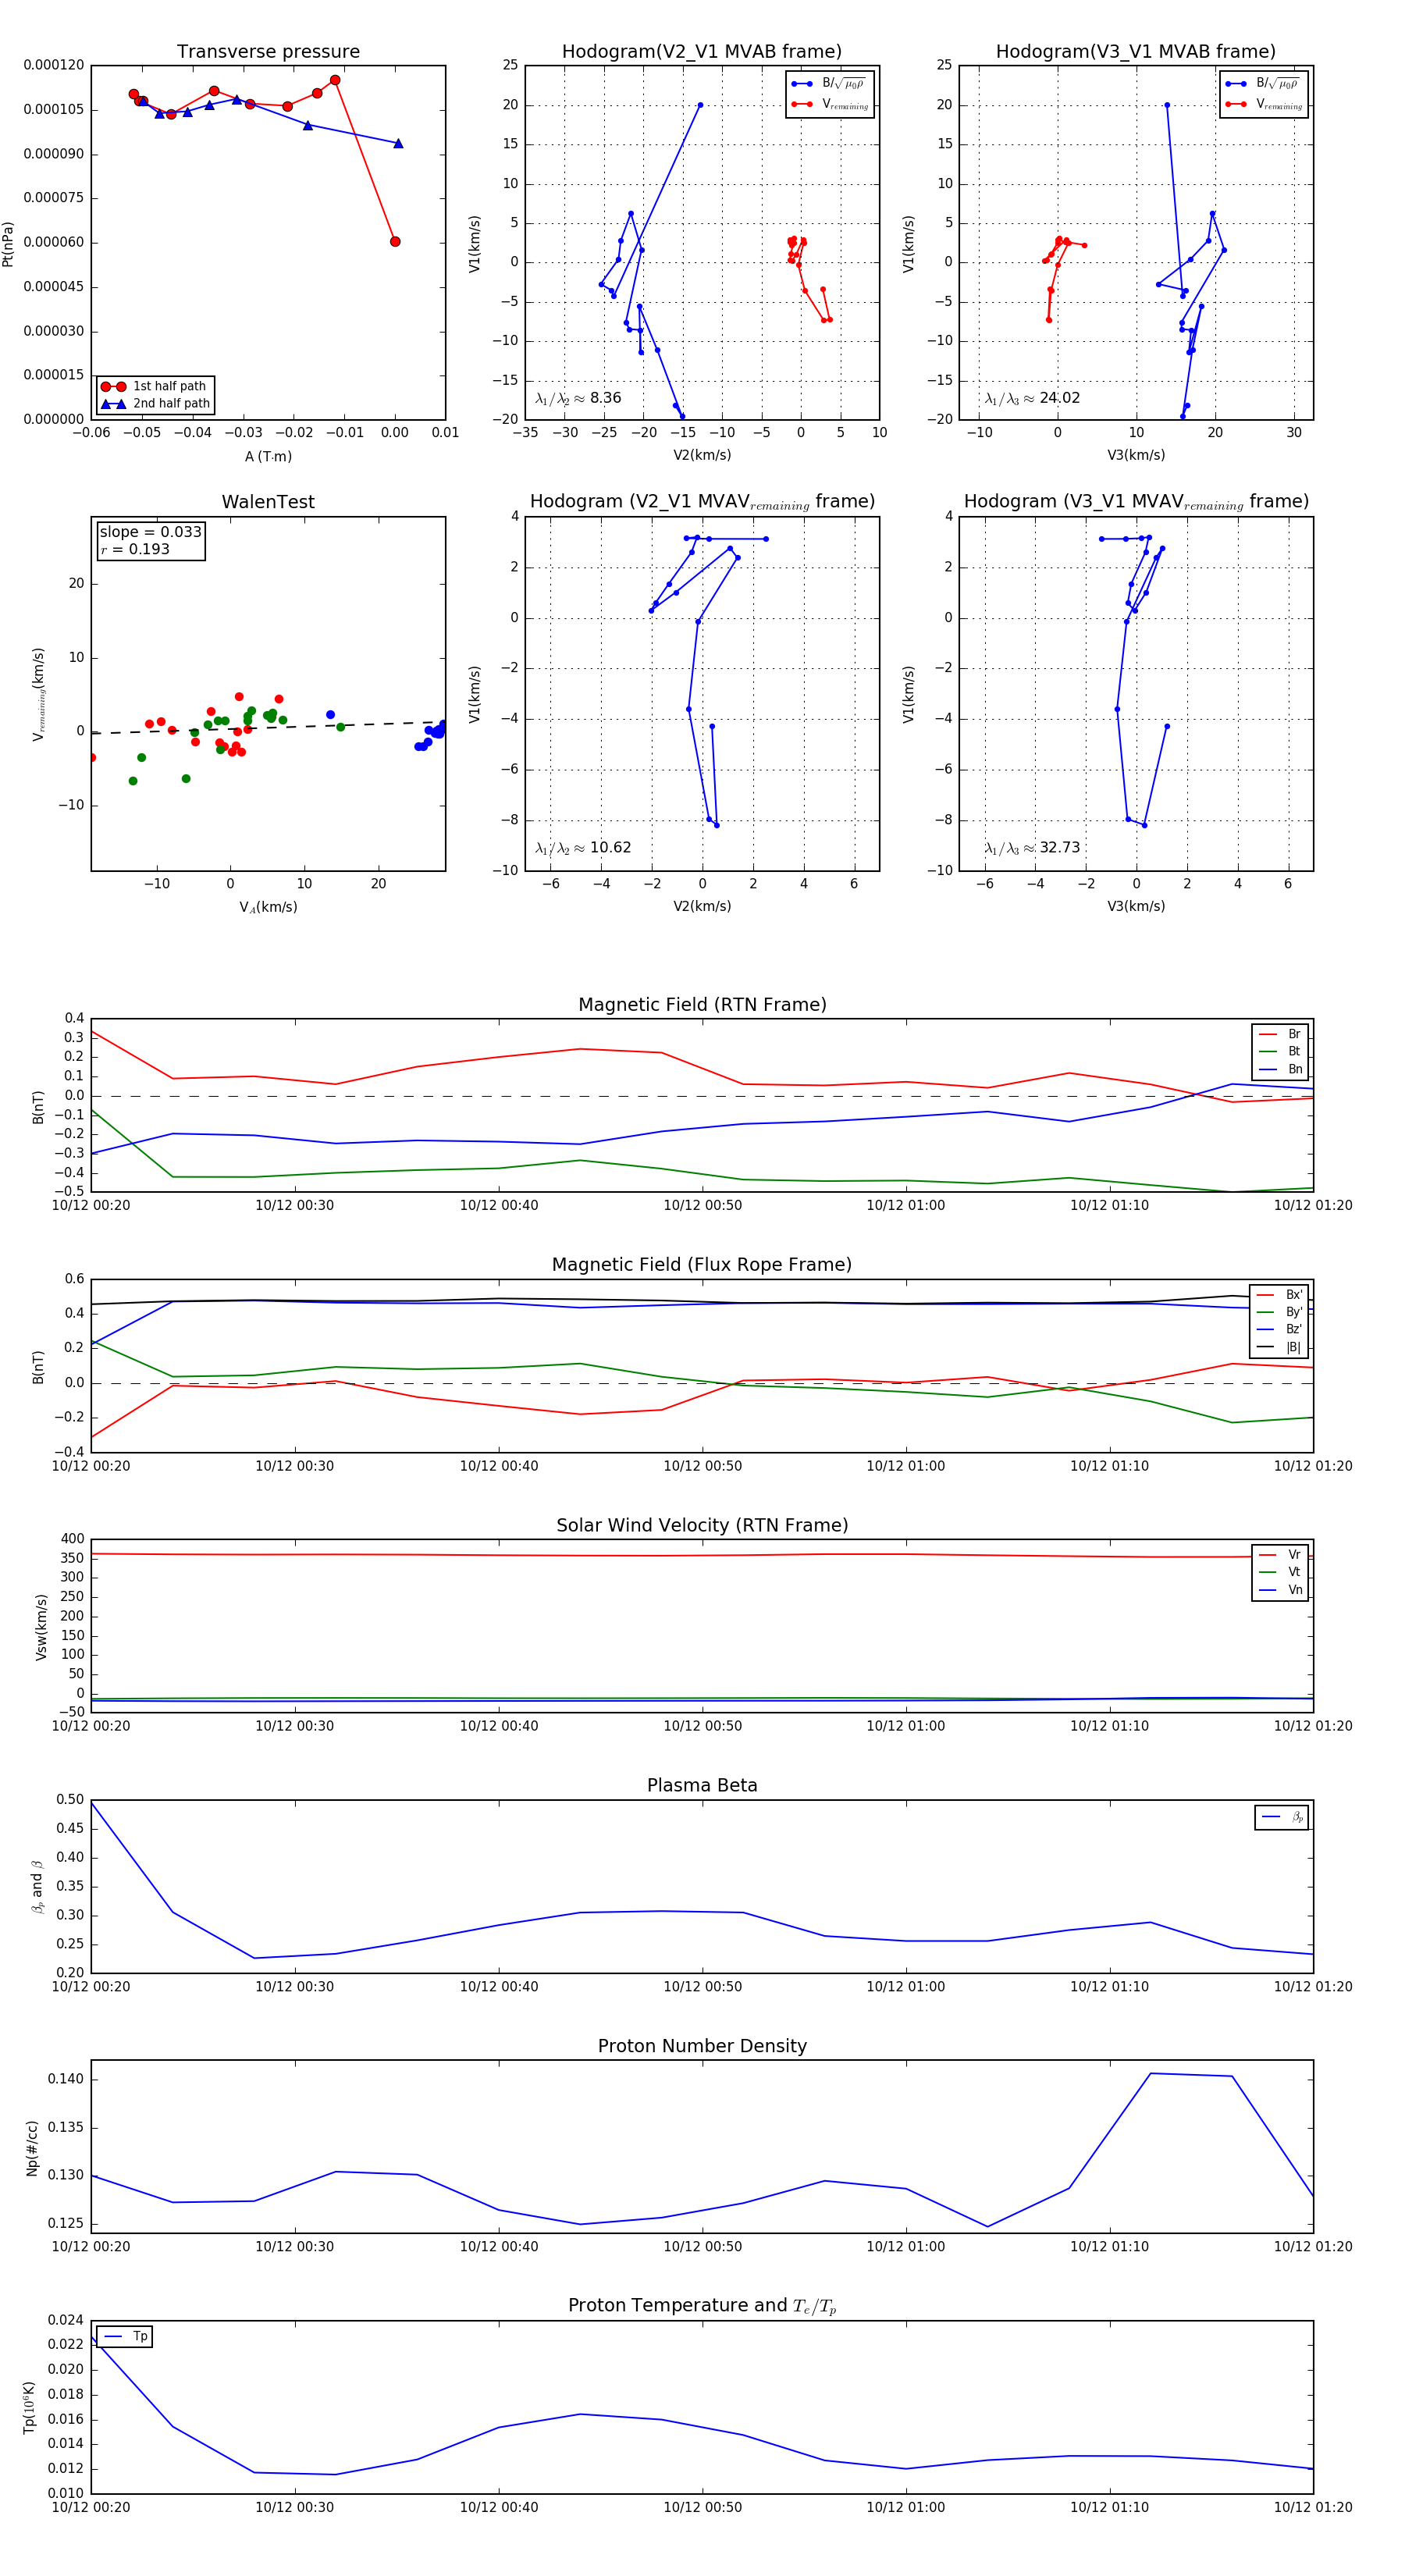Click the 'Proton Number Density' title

click(x=702, y=2046)
